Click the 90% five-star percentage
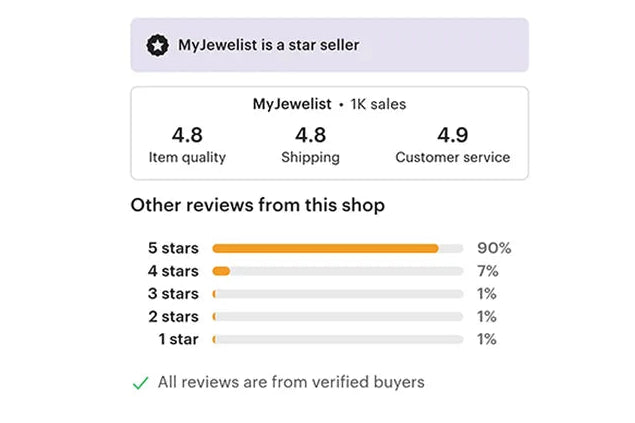 point(494,248)
